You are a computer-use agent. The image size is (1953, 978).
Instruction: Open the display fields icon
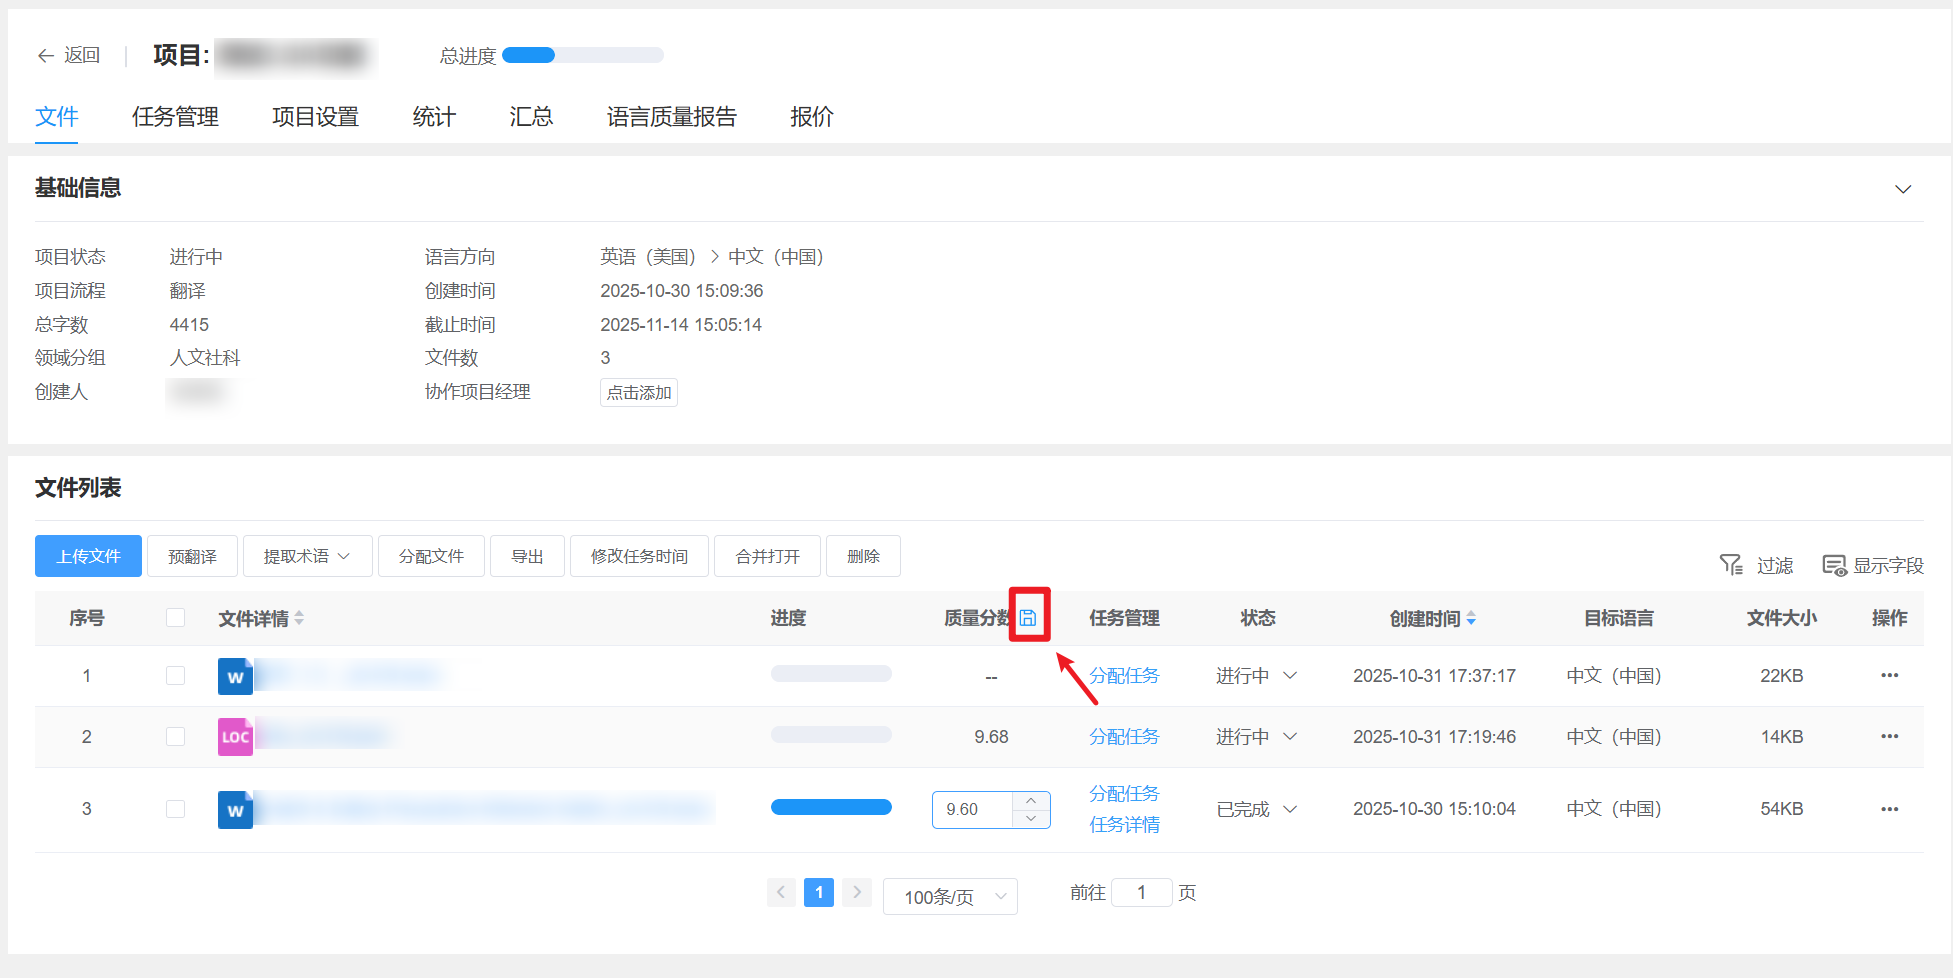point(1834,565)
